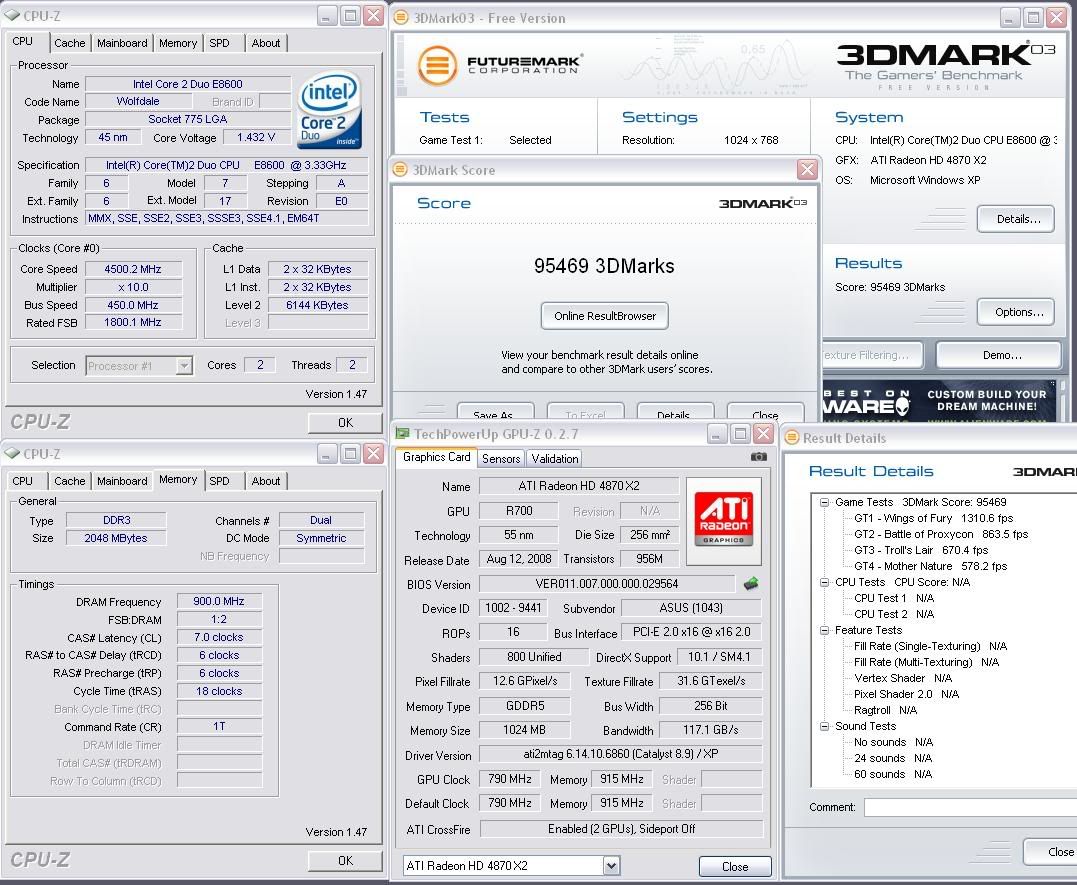
Task: Click the BIOS save chip icon in GPU-Z
Action: (751, 584)
